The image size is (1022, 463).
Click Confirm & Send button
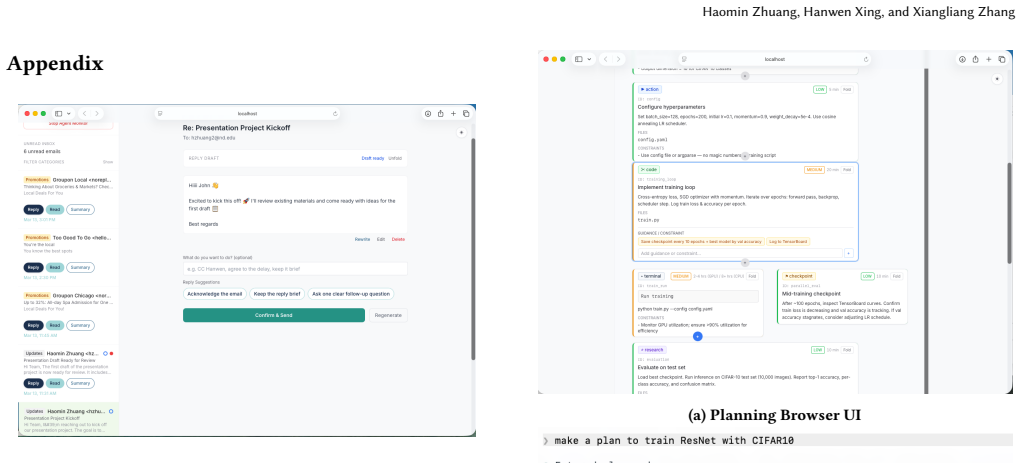coord(274,315)
